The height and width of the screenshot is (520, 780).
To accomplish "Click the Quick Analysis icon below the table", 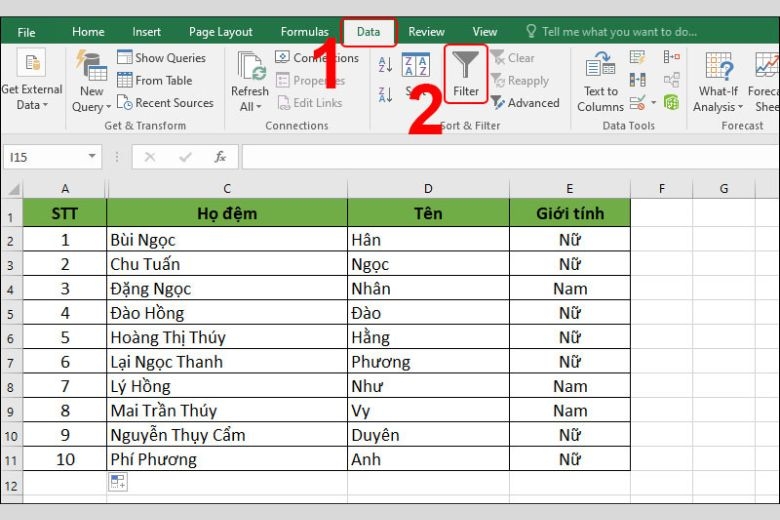I will pos(118,482).
